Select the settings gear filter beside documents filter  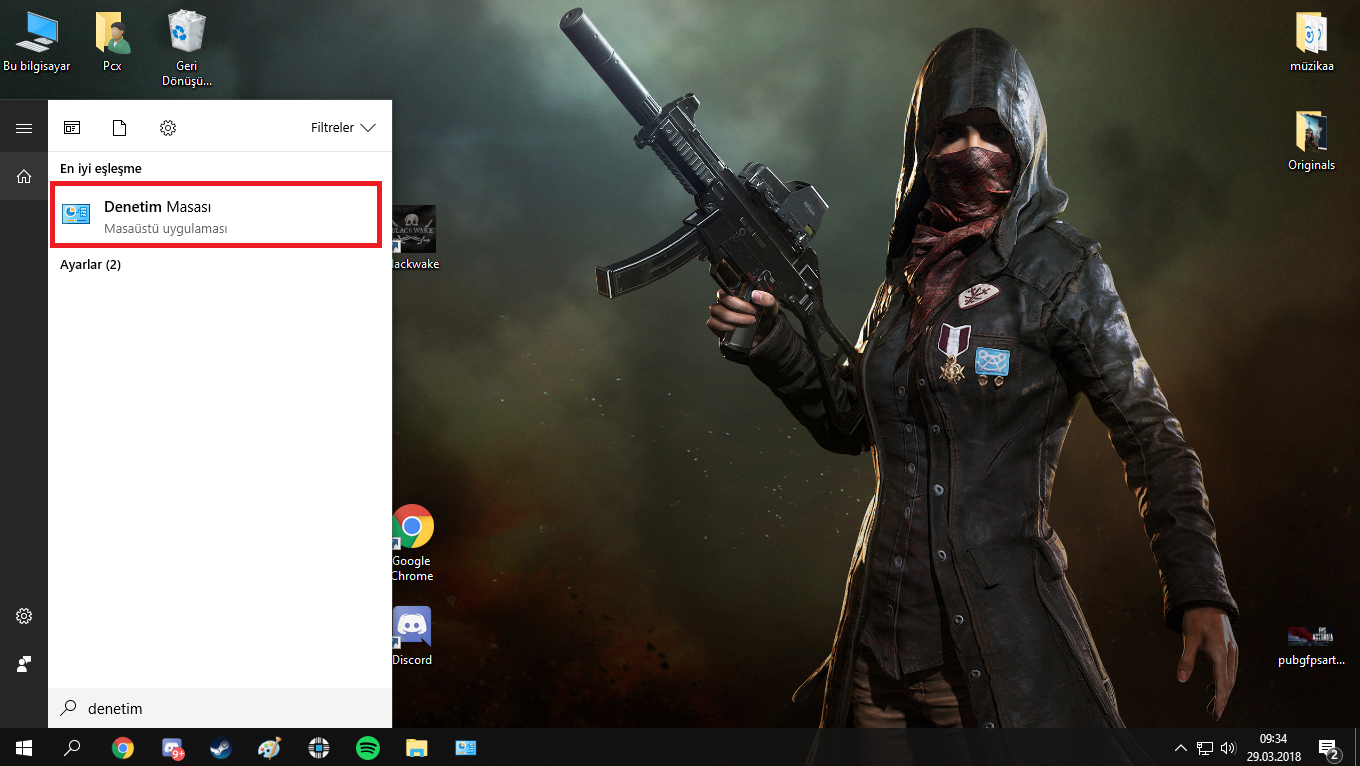point(168,128)
